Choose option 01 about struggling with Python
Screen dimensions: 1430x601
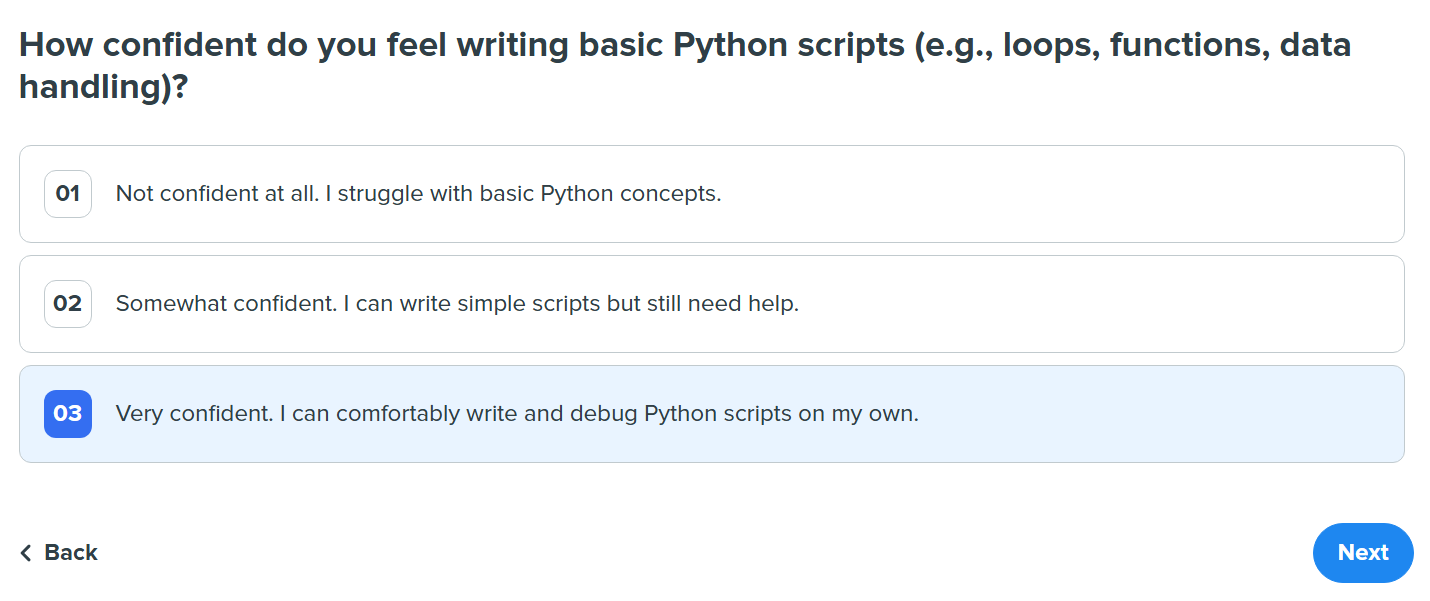click(418, 194)
